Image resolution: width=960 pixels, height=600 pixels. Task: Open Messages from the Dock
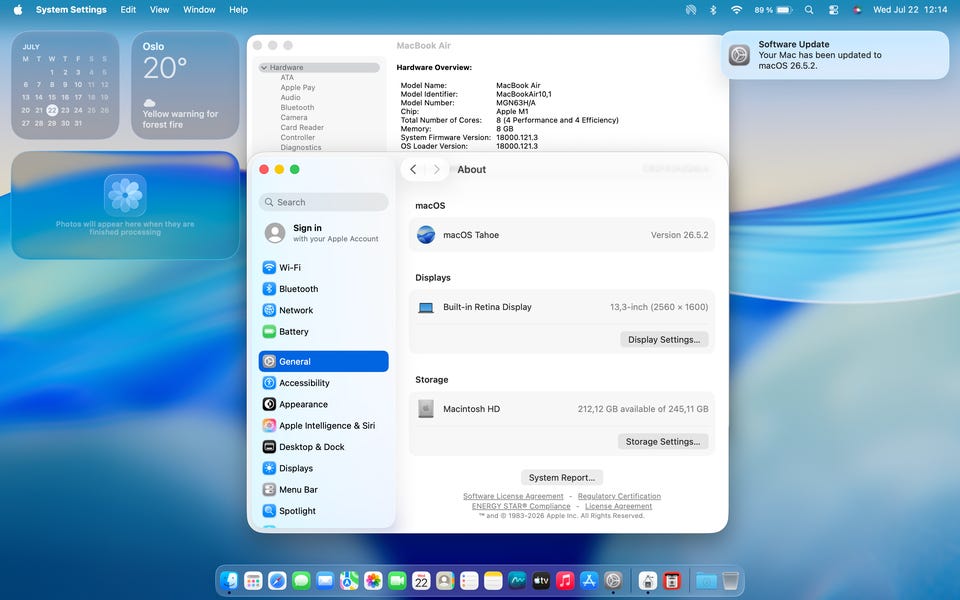click(x=301, y=580)
